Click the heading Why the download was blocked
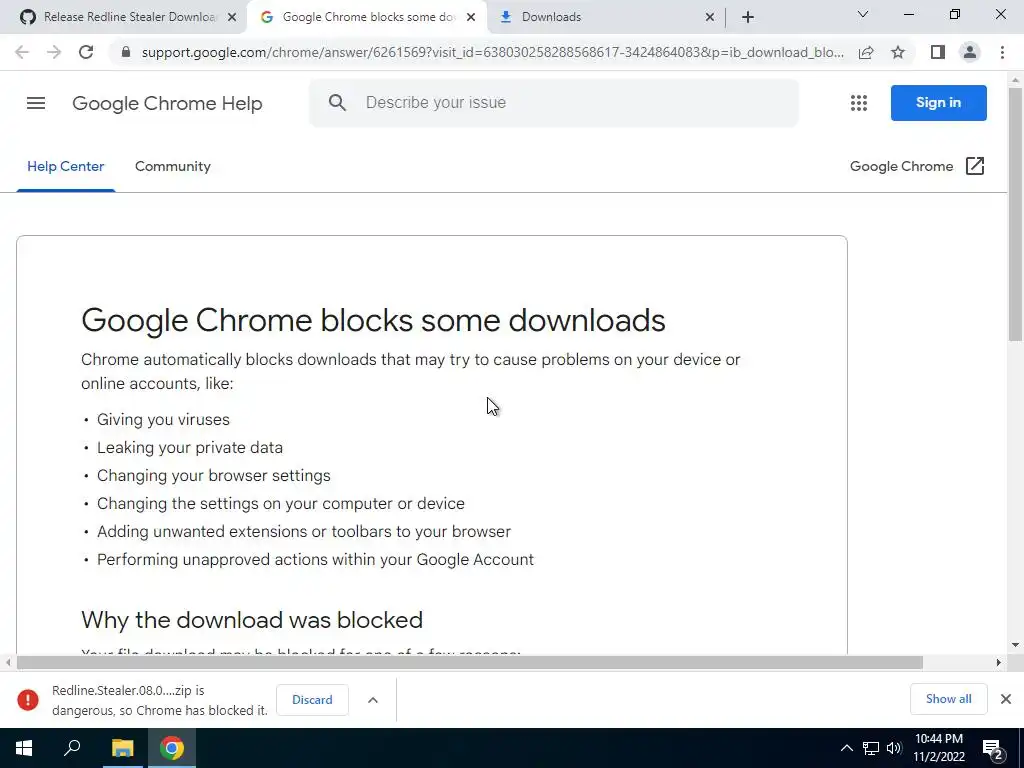This screenshot has height=768, width=1024. click(x=252, y=620)
